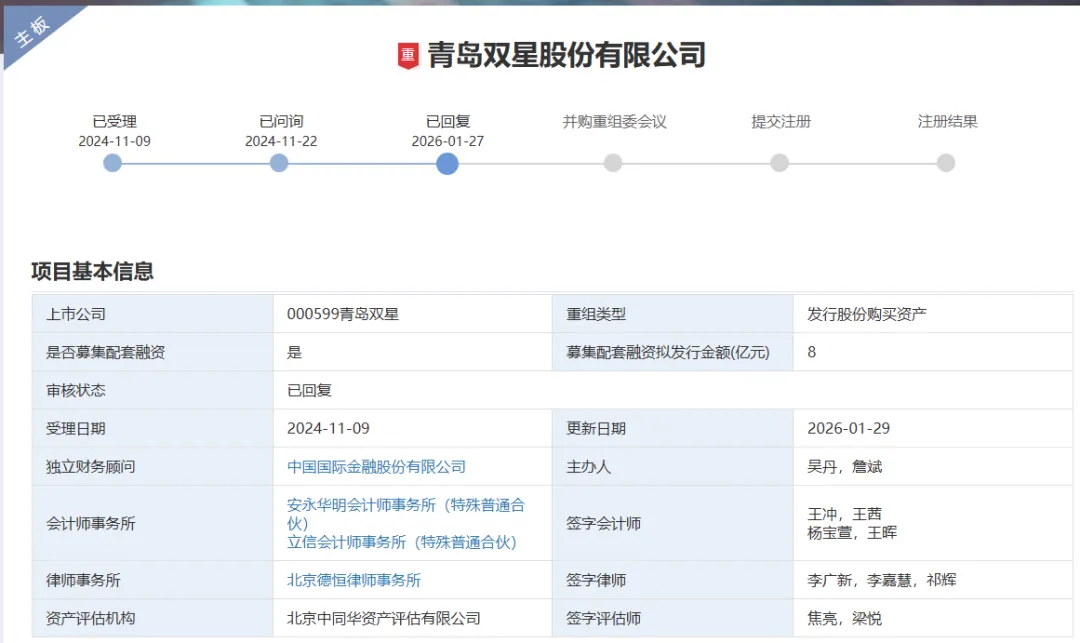The width and height of the screenshot is (1080, 643).
Task: Click the 受理日期 row label
Action: pyautogui.click(x=76, y=428)
